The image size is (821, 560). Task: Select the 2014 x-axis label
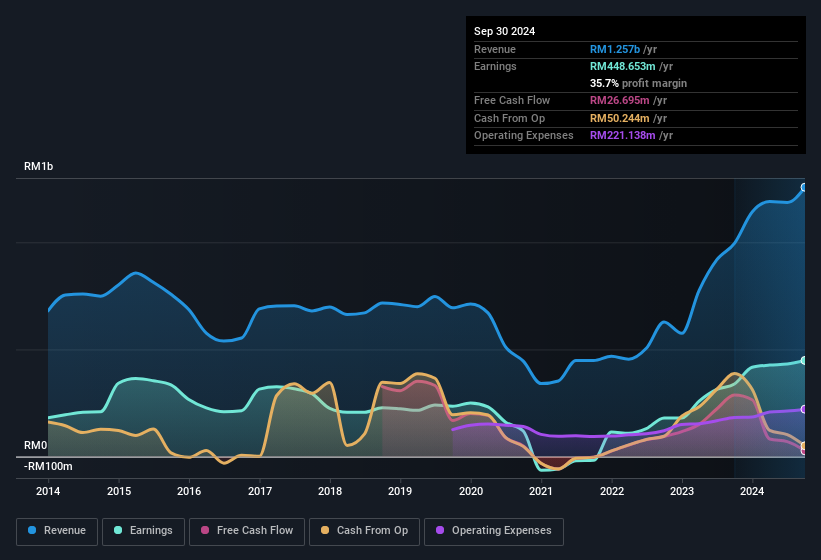point(48,491)
